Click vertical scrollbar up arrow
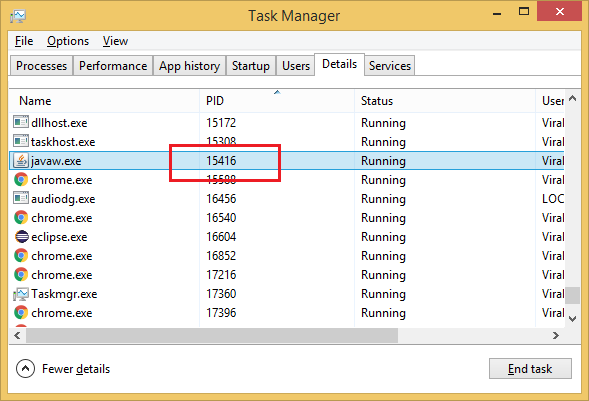Screen dimensions: 589x401 click(x=572, y=98)
